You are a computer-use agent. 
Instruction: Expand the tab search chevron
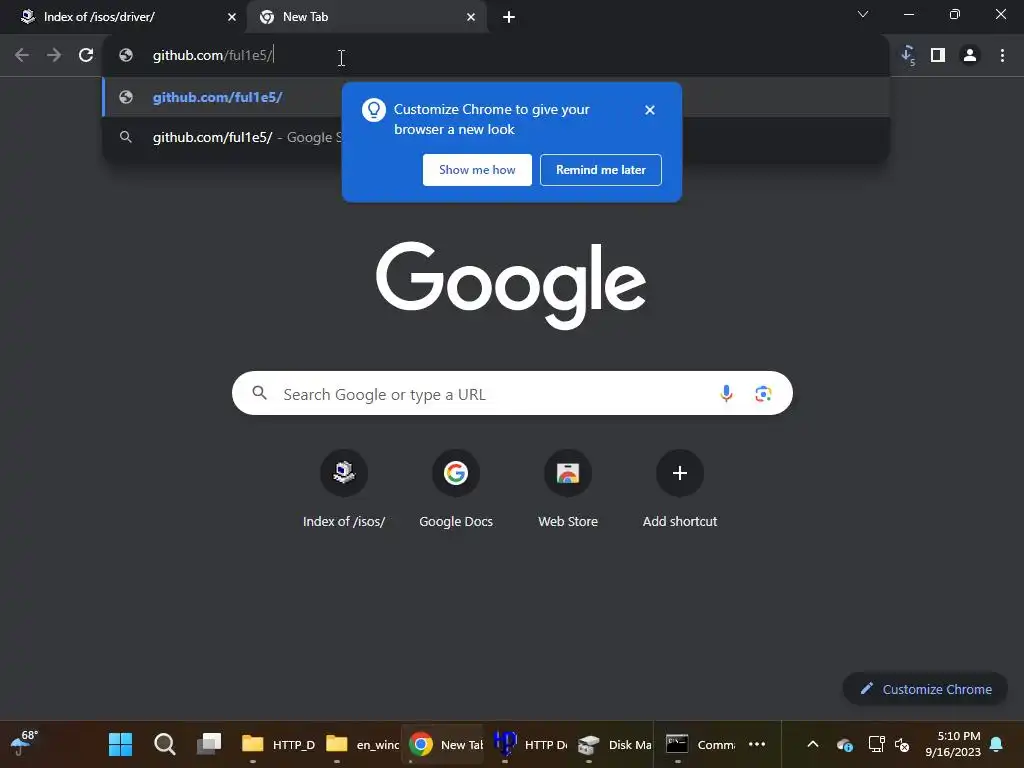tap(863, 14)
